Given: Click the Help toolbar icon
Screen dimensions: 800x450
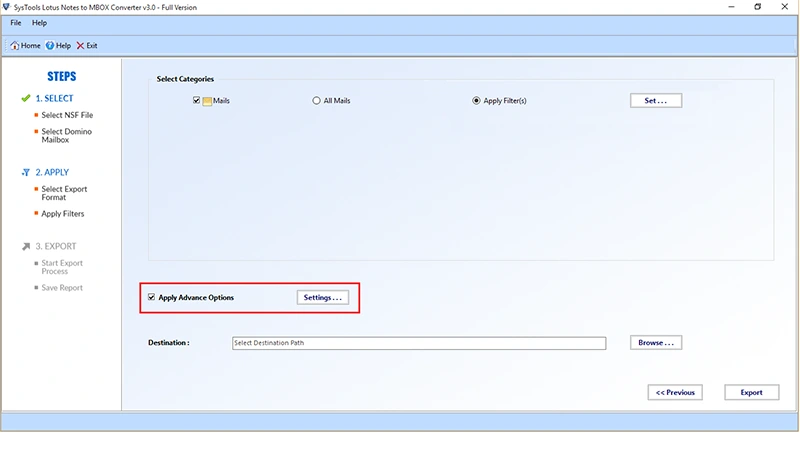Looking at the screenshot, I should click(50, 45).
